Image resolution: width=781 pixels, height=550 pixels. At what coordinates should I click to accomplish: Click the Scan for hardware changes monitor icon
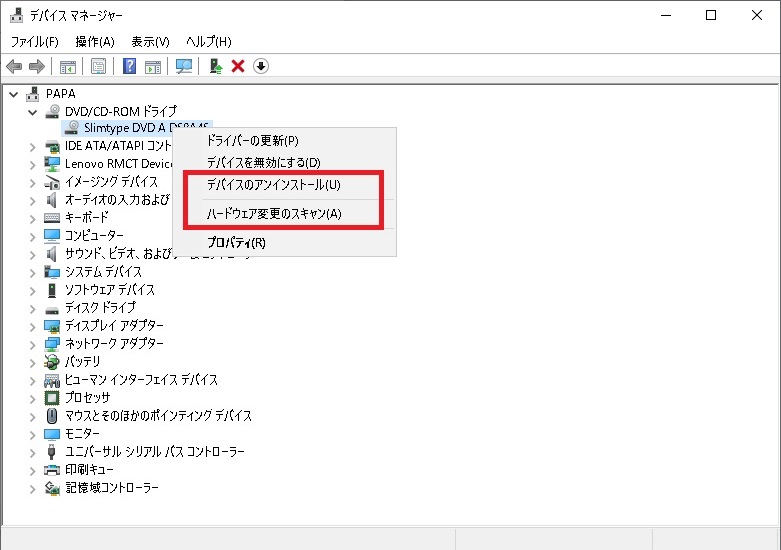point(184,66)
